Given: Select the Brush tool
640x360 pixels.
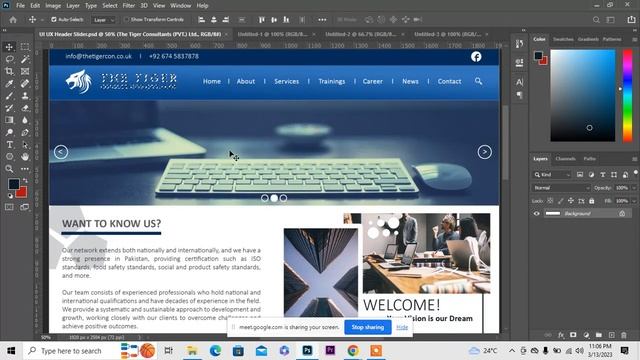Looking at the screenshot, I should 9,96.
